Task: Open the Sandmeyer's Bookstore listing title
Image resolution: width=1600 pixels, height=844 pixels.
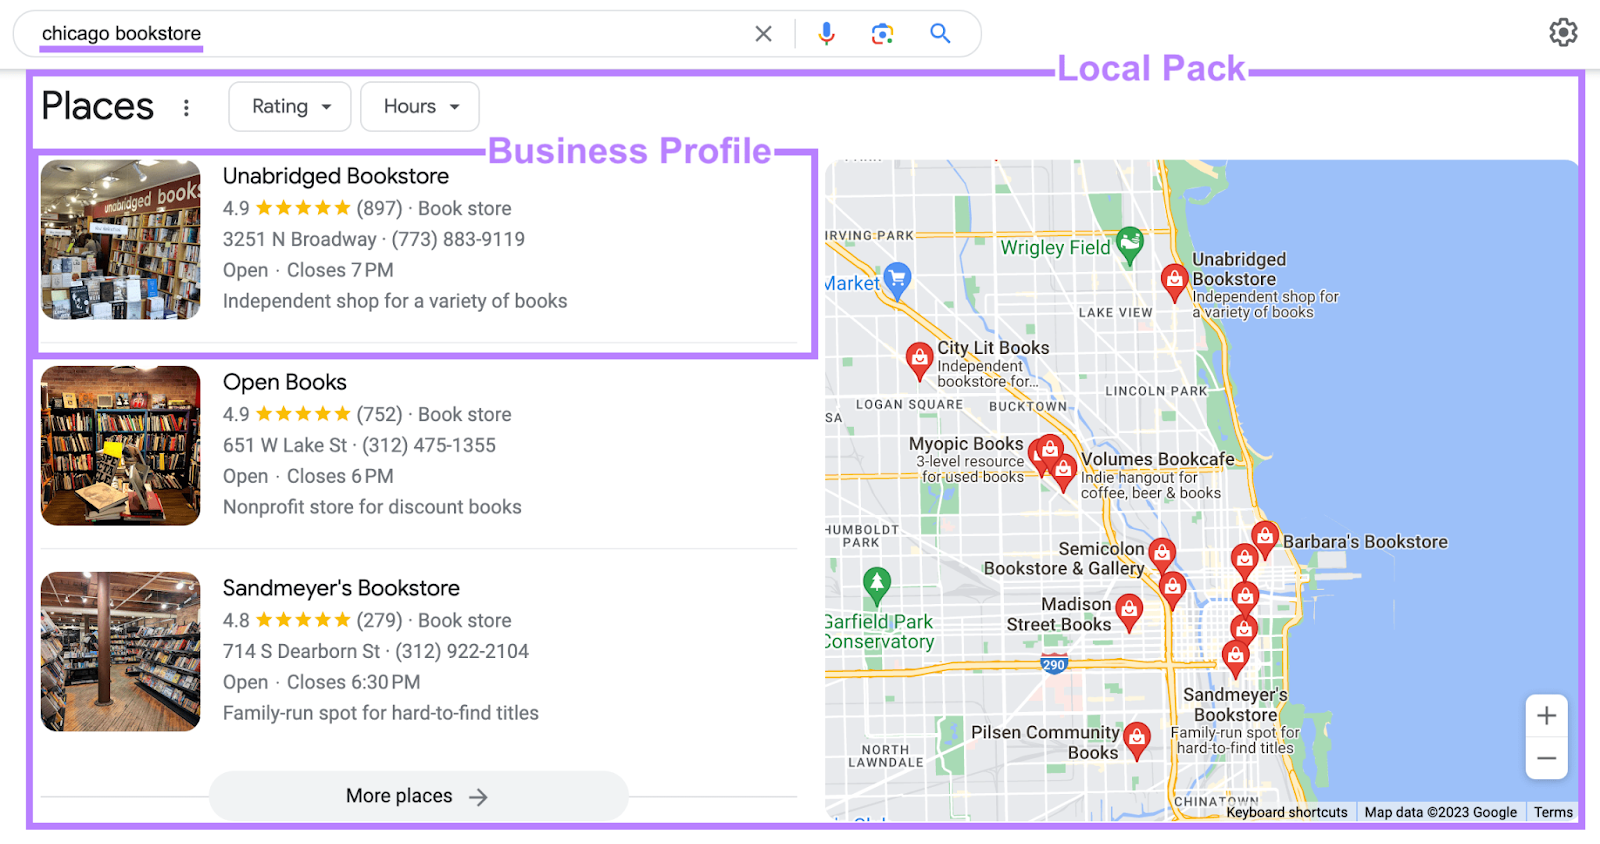Action: [341, 588]
